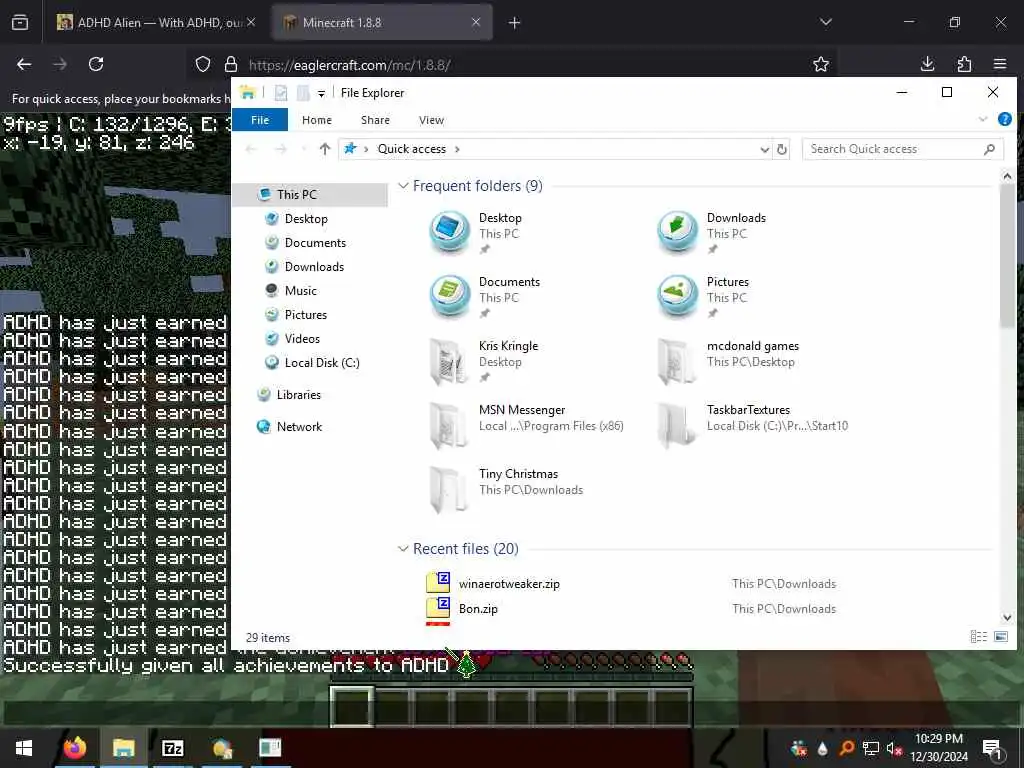Image resolution: width=1024 pixels, height=768 pixels.
Task: Collapse the Recent files section
Action: point(403,549)
